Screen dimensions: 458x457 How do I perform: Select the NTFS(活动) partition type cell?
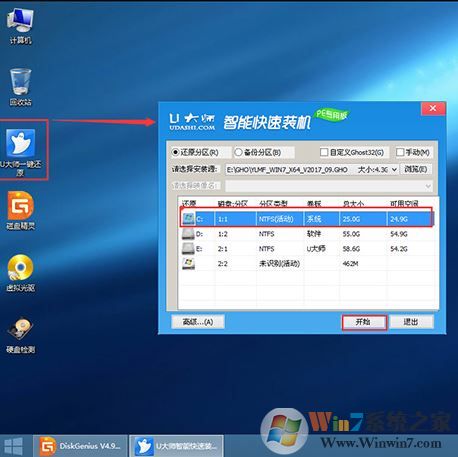pos(276,219)
